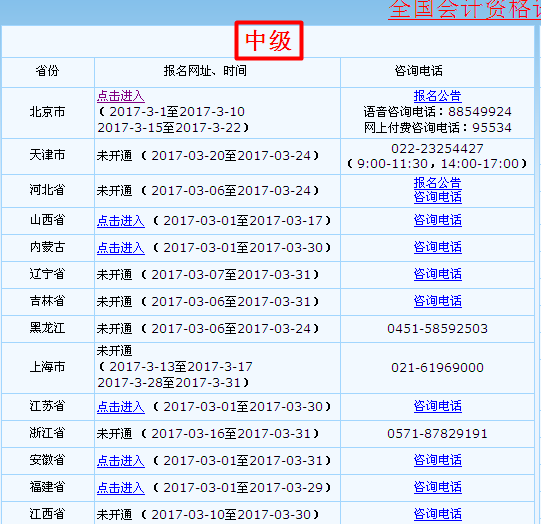Select phone number 021-61969000
541x524 pixels.
(x=437, y=368)
